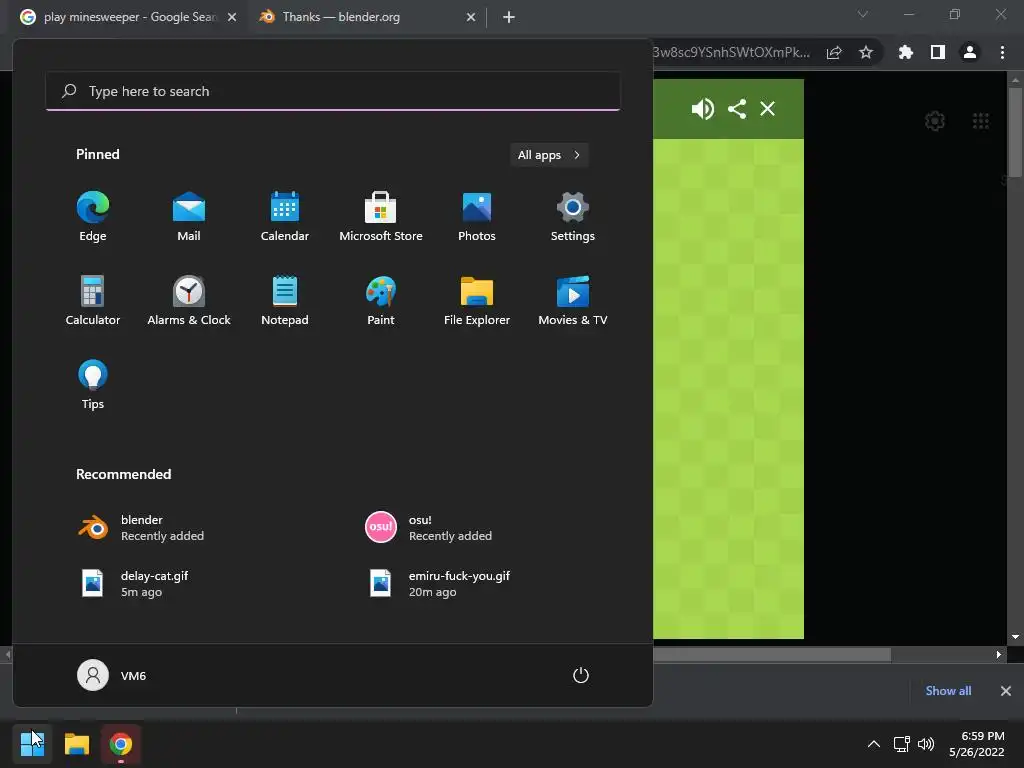The width and height of the screenshot is (1024, 768).
Task: Share the Minesweeper game
Action: [x=737, y=108]
